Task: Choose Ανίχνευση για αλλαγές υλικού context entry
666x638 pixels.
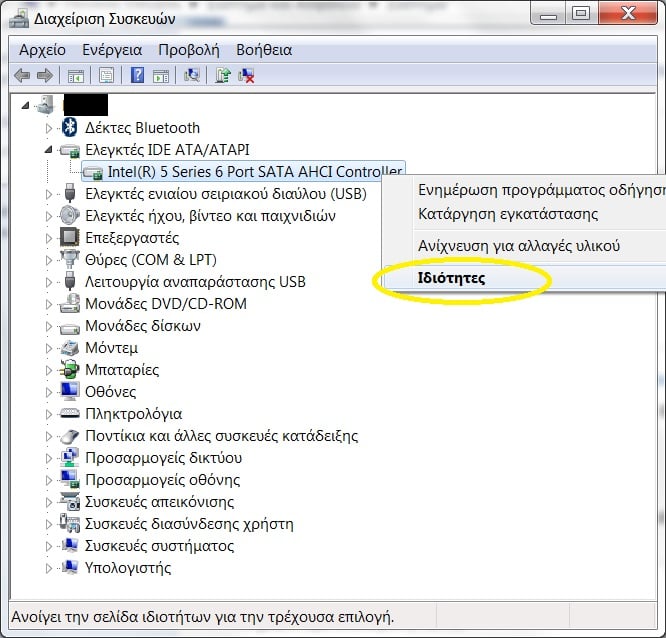Action: 519,246
